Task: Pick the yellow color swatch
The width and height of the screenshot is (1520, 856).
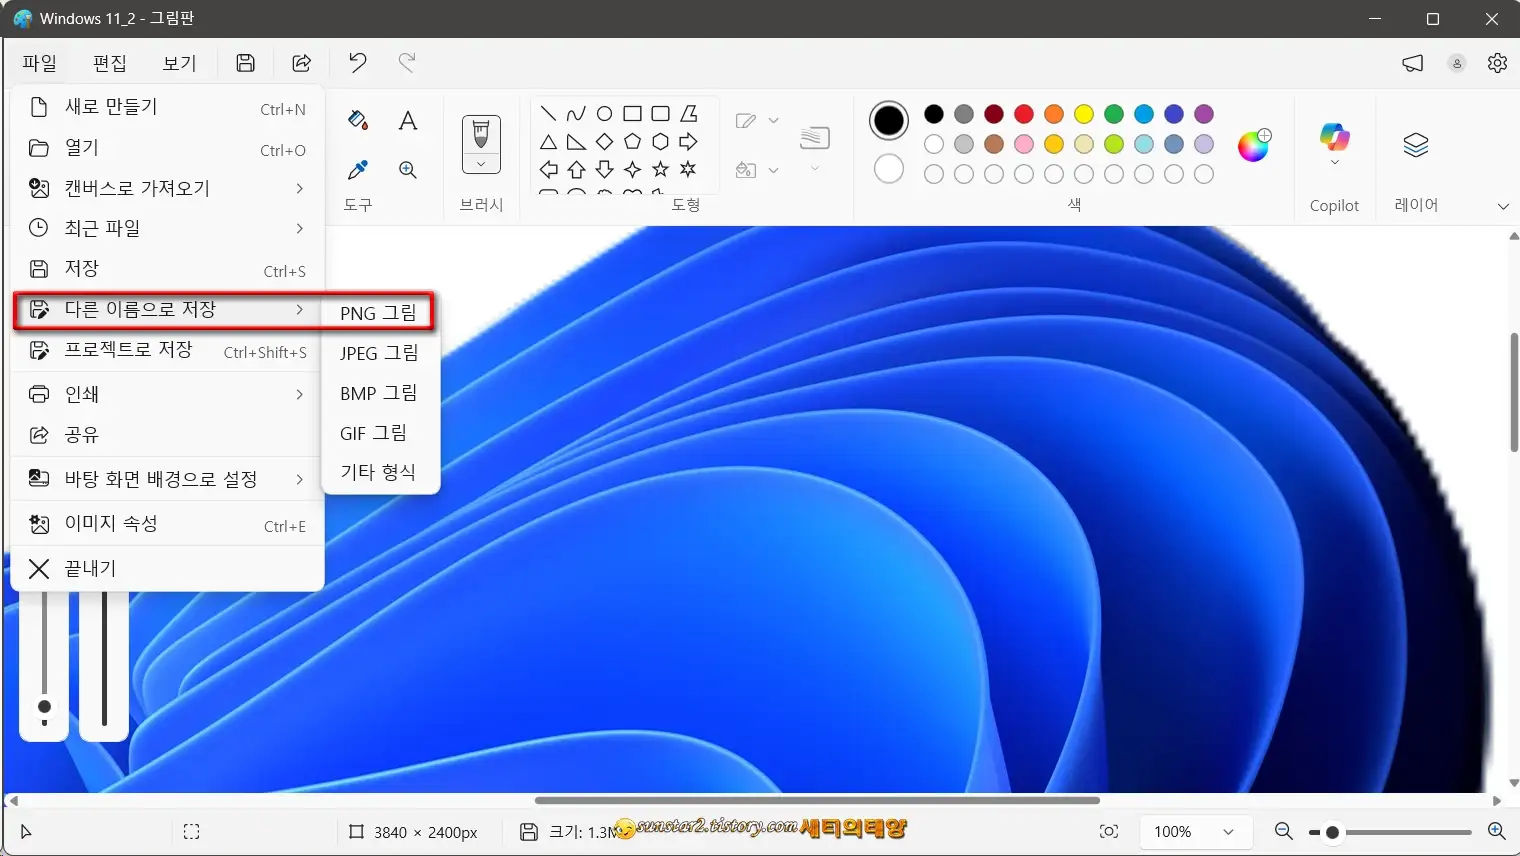Action: pos(1084,114)
